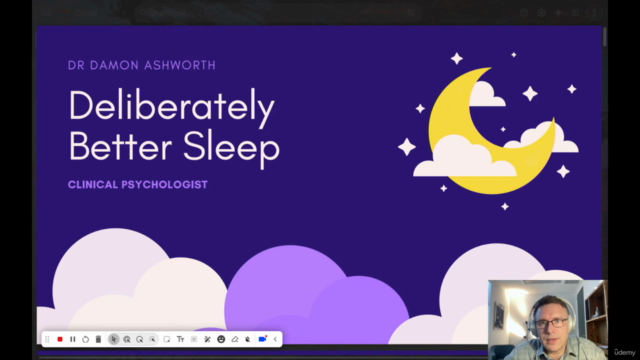Pause the screen recording
640x360 pixels.
tap(73, 339)
